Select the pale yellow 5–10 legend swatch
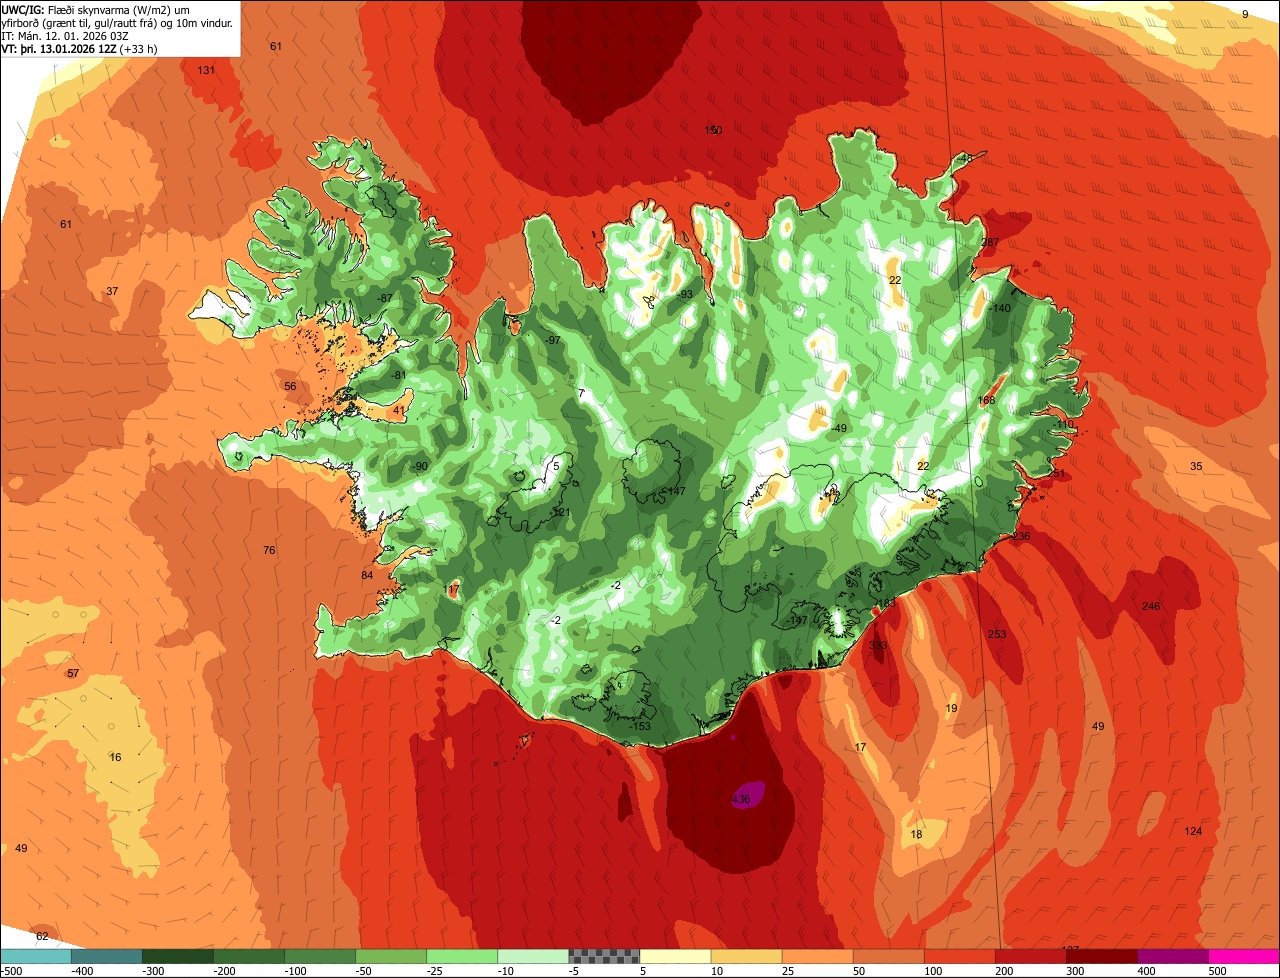The image size is (1280, 978). (x=675, y=956)
